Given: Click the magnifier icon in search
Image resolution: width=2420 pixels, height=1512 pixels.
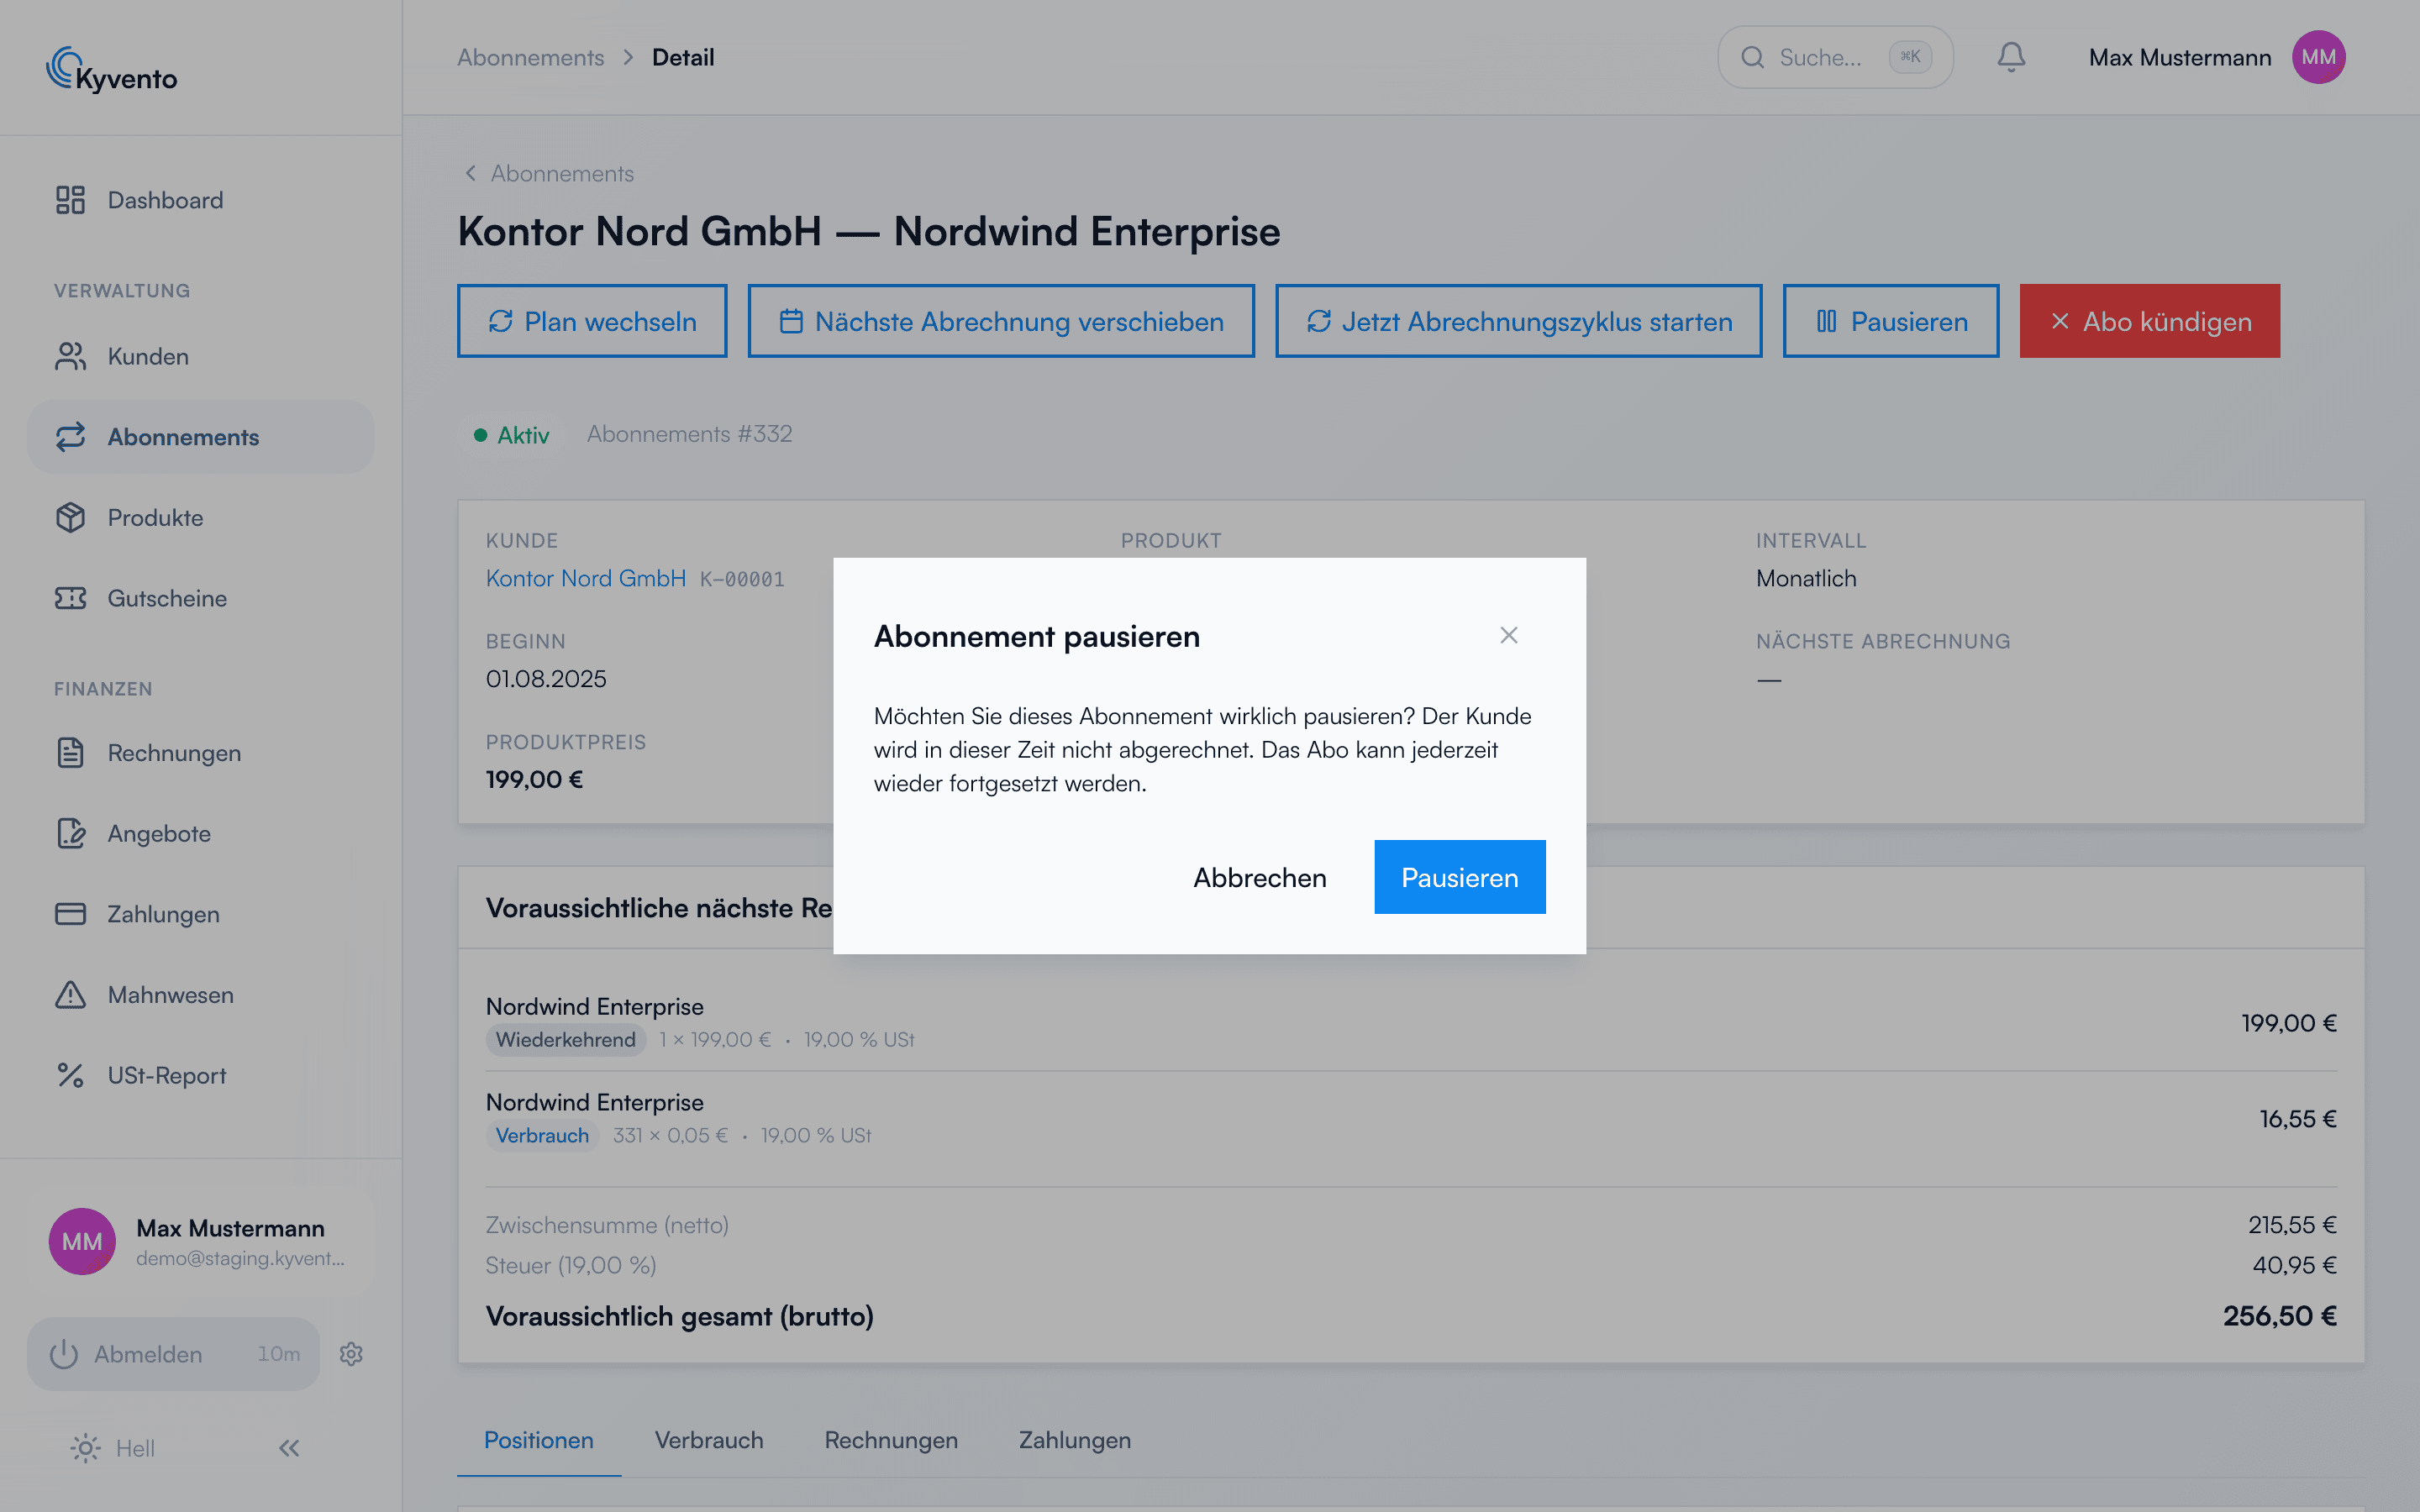Looking at the screenshot, I should pos(1752,57).
